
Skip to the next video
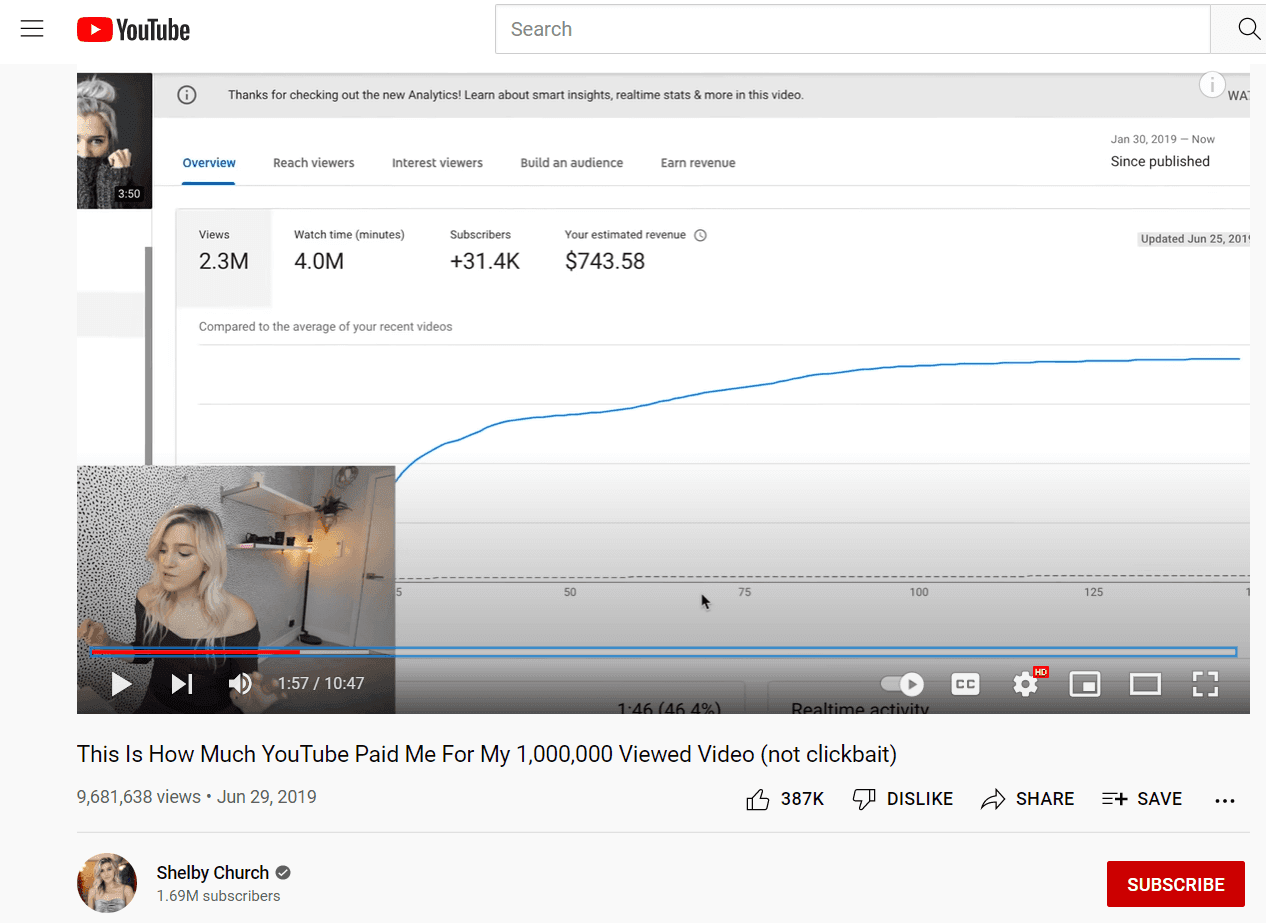click(180, 684)
